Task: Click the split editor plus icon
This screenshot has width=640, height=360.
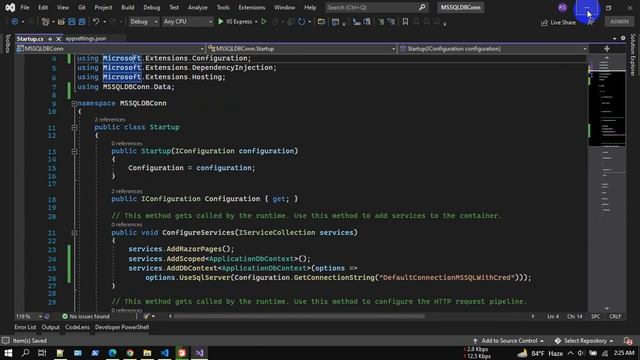Action: [x=607, y=49]
